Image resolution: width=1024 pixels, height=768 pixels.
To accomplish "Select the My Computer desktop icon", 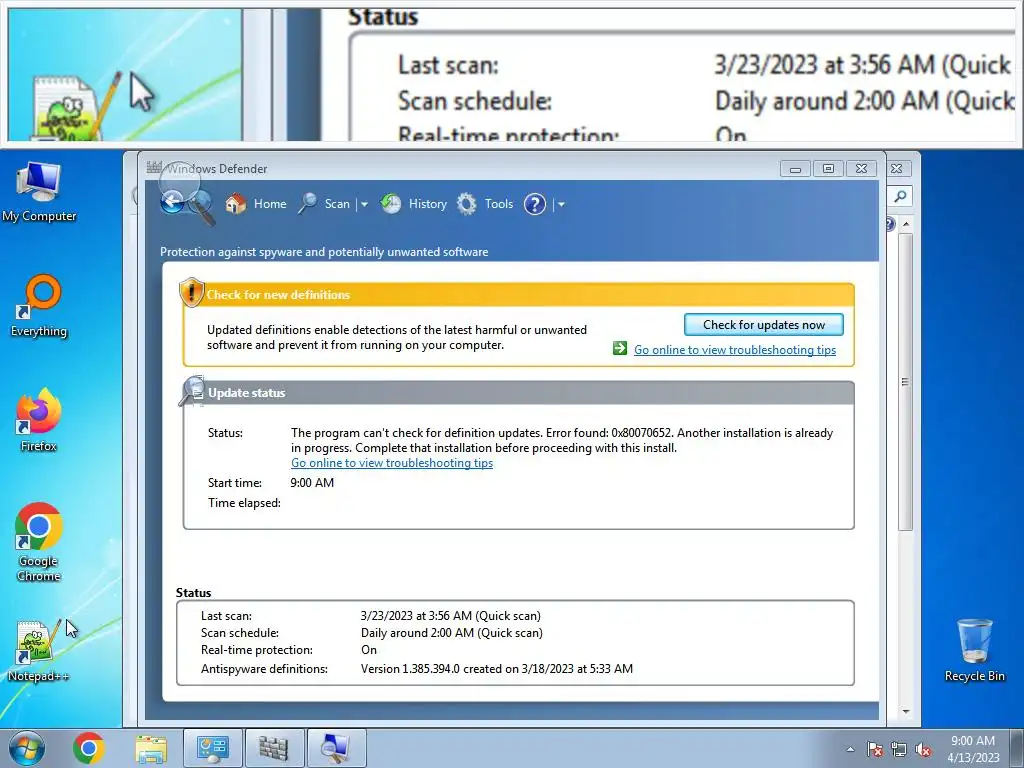I will (x=39, y=191).
